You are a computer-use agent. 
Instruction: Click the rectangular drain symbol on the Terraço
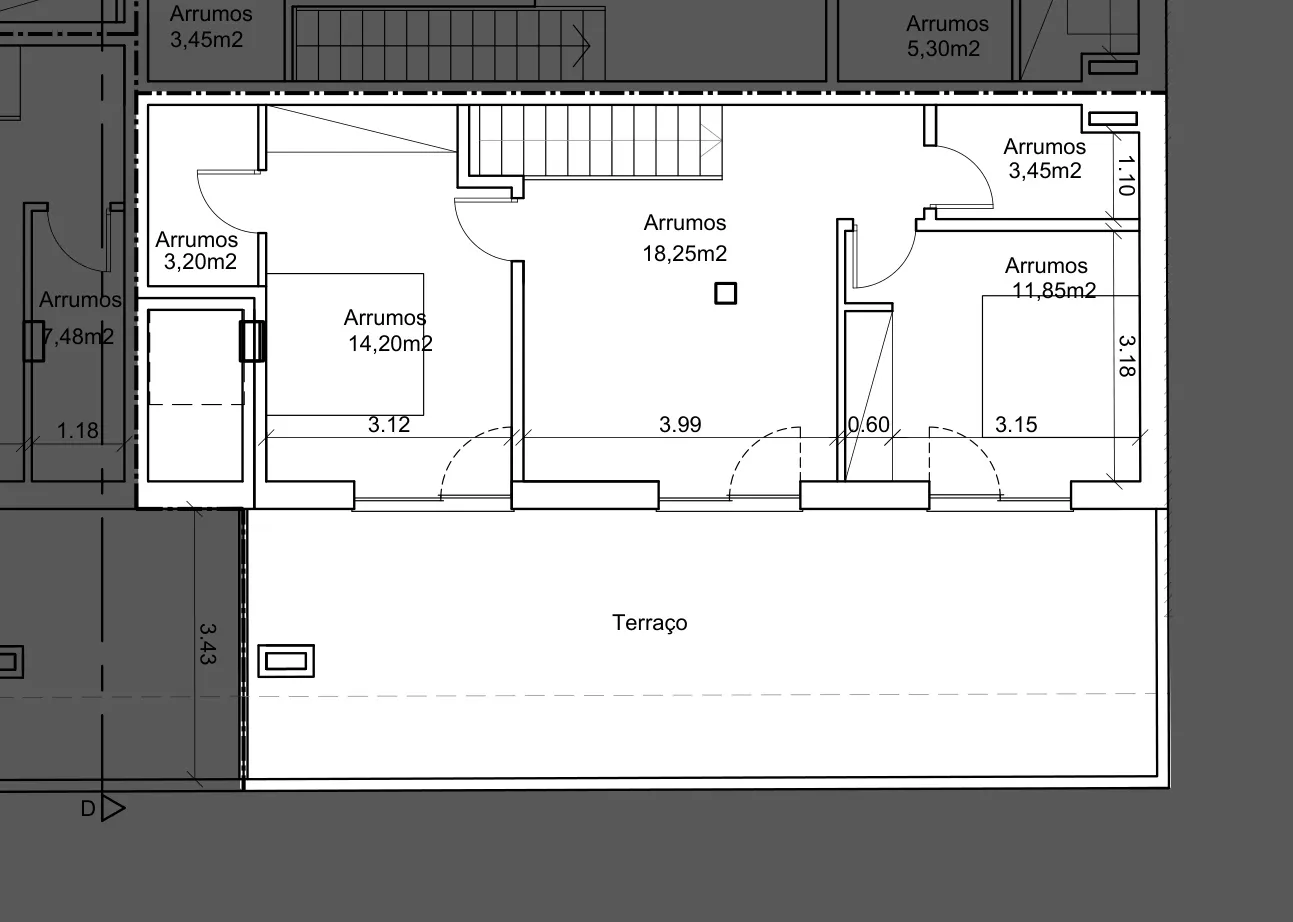(x=286, y=660)
